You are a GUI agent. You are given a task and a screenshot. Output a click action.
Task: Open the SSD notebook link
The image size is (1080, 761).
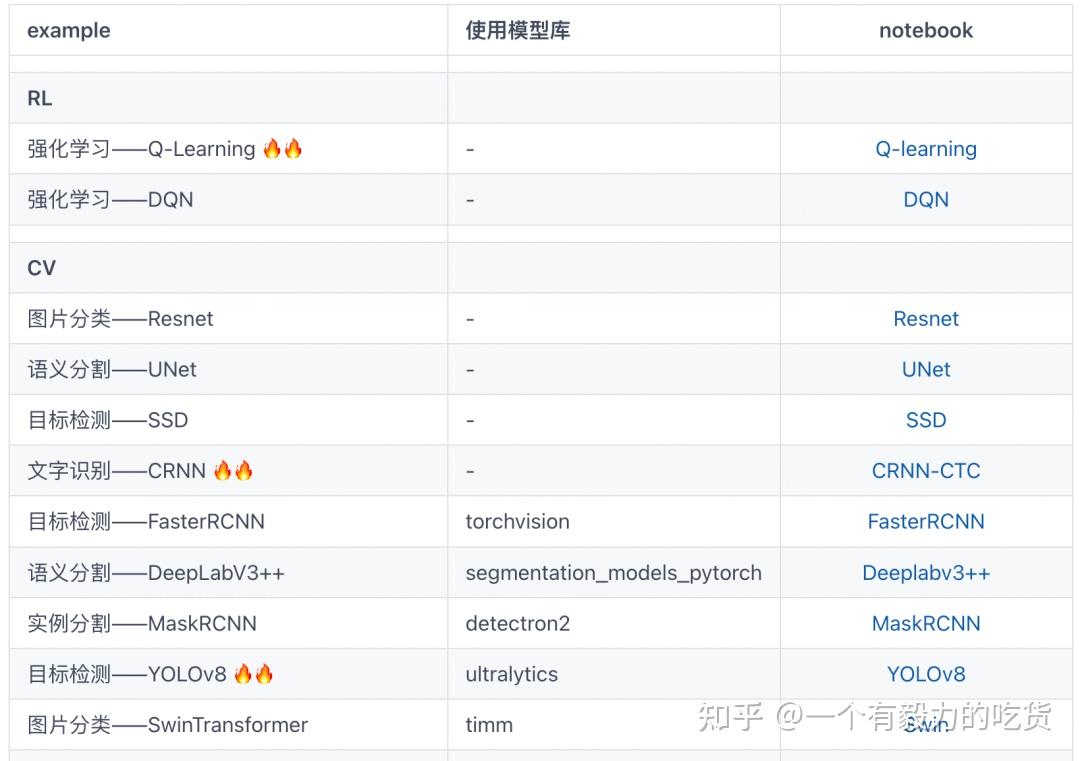point(926,420)
